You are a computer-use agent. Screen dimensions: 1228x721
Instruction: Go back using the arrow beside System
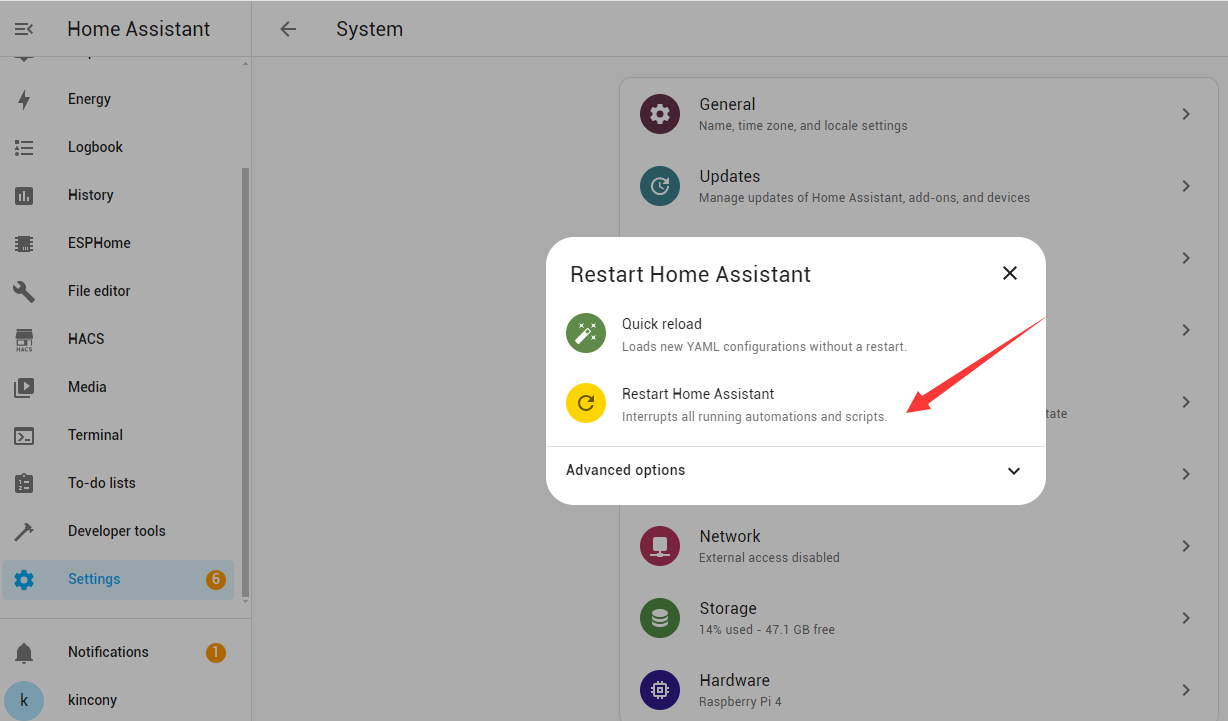click(x=288, y=29)
